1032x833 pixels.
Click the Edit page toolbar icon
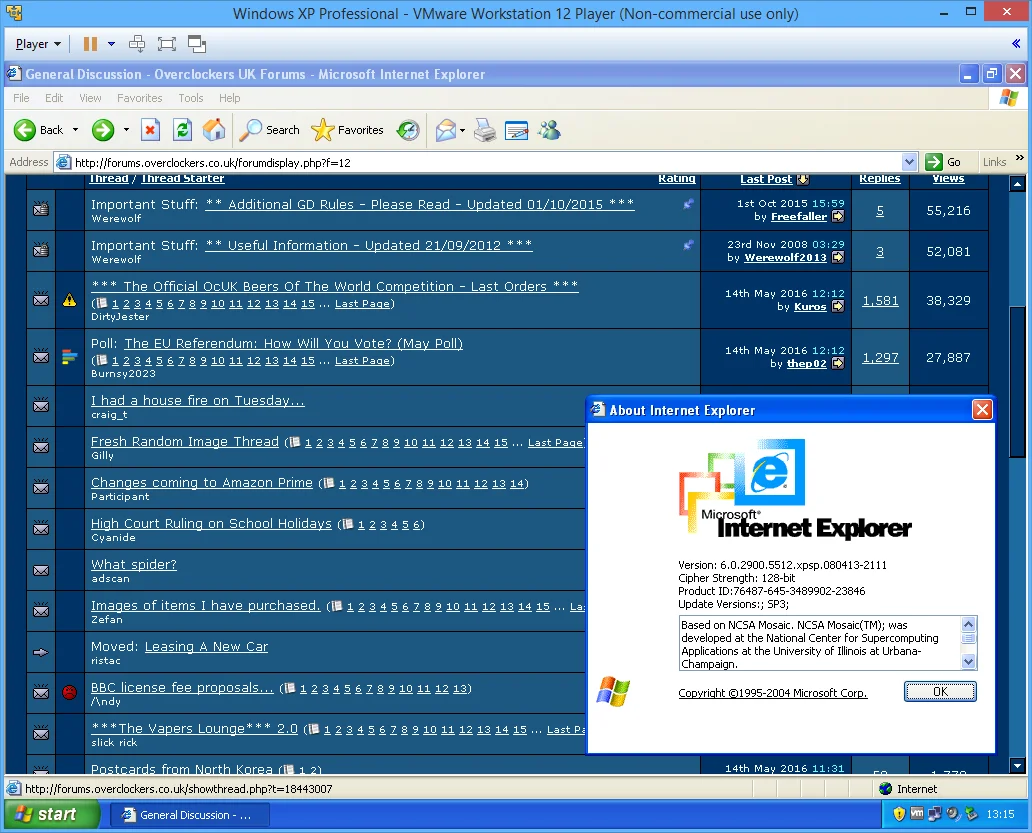pos(517,130)
